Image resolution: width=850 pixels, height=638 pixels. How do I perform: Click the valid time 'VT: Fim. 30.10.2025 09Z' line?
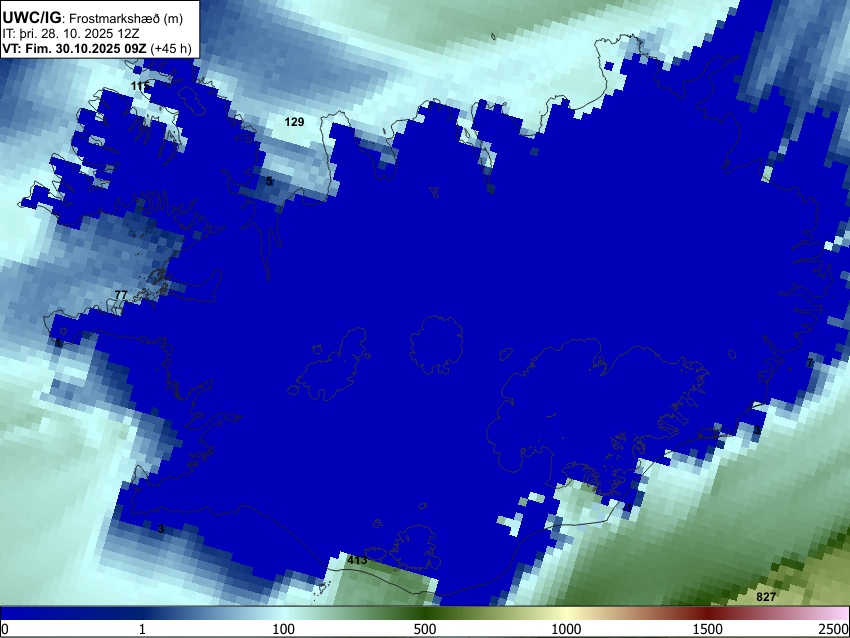97,48
